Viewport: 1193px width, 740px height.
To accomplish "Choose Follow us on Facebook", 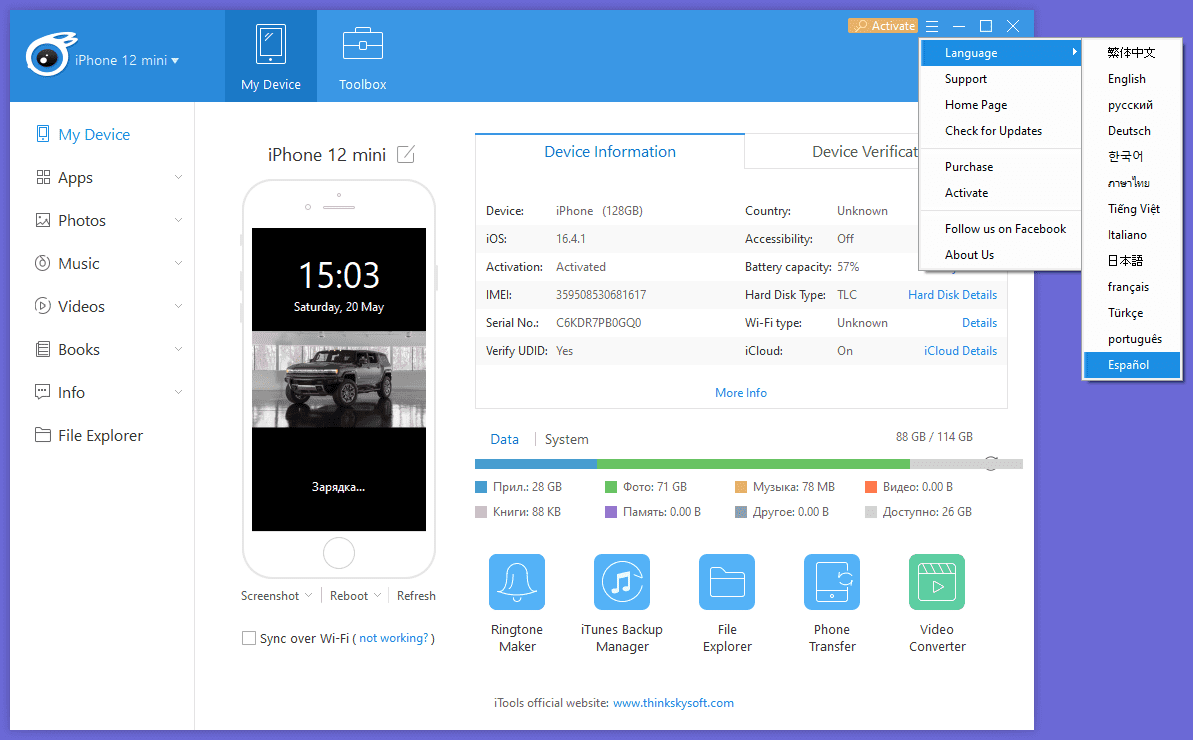I will pyautogui.click(x=1001, y=229).
